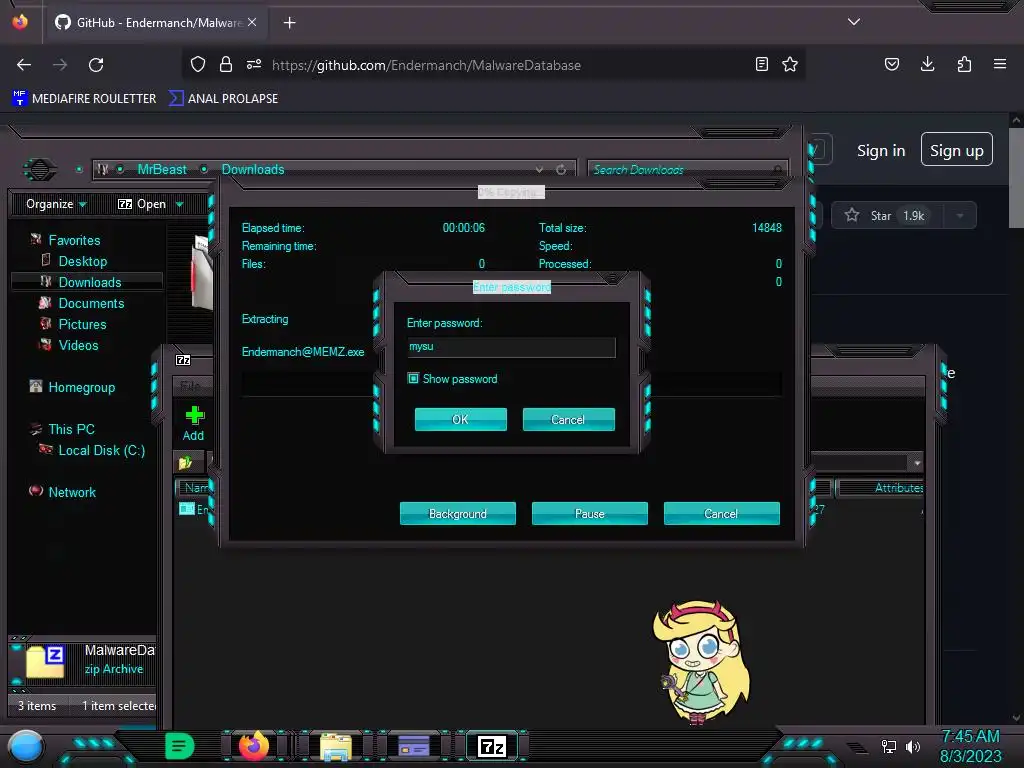1024x768 pixels.
Task: Switch to Firefox on the taskbar
Action: pos(254,746)
